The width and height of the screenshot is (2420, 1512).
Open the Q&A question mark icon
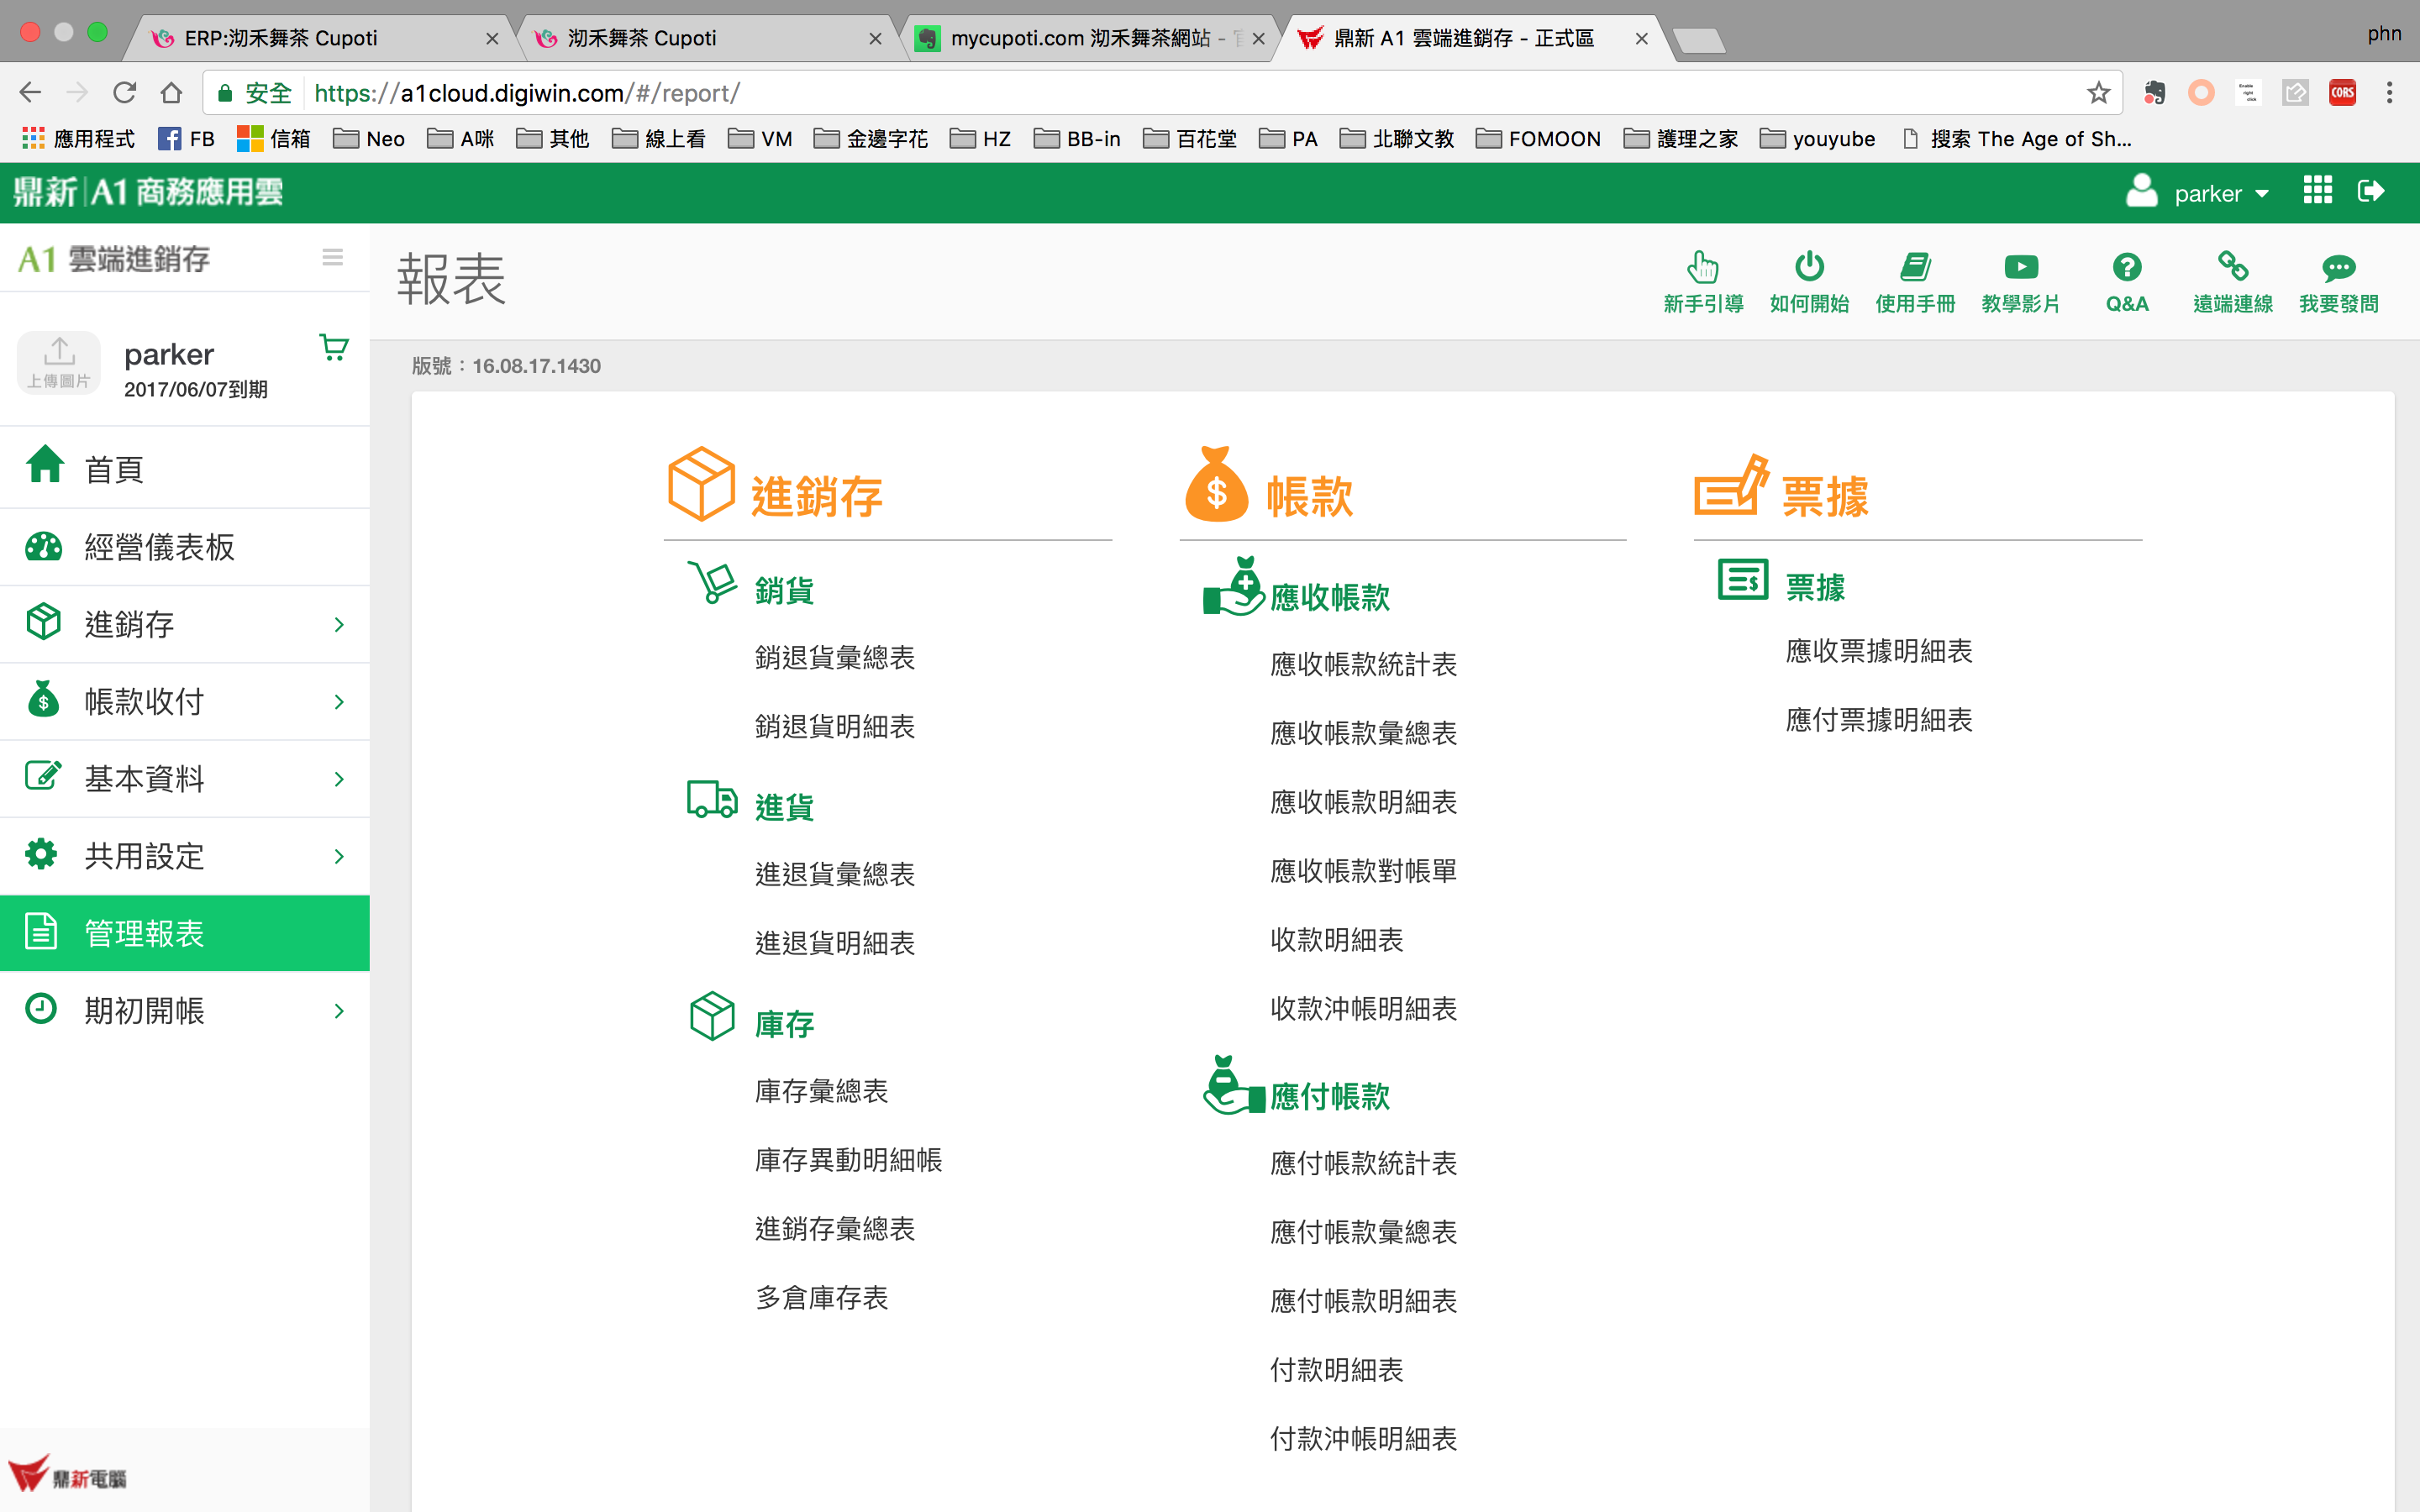click(x=2126, y=268)
